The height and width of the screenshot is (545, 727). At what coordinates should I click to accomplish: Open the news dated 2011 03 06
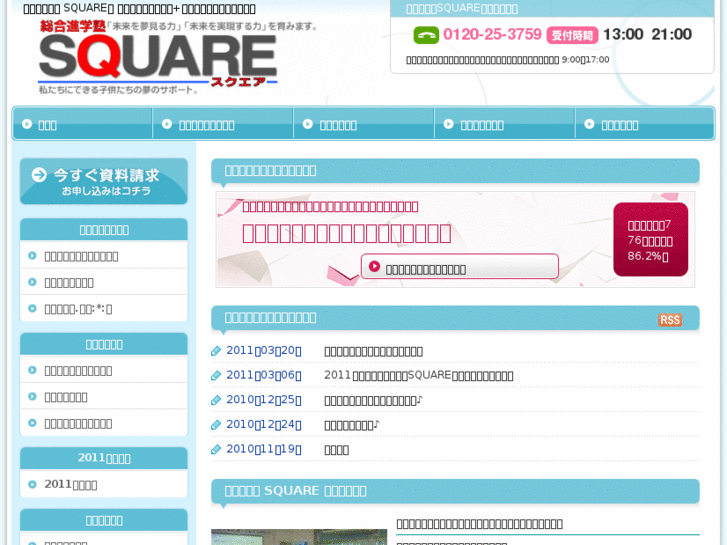pyautogui.click(x=418, y=375)
